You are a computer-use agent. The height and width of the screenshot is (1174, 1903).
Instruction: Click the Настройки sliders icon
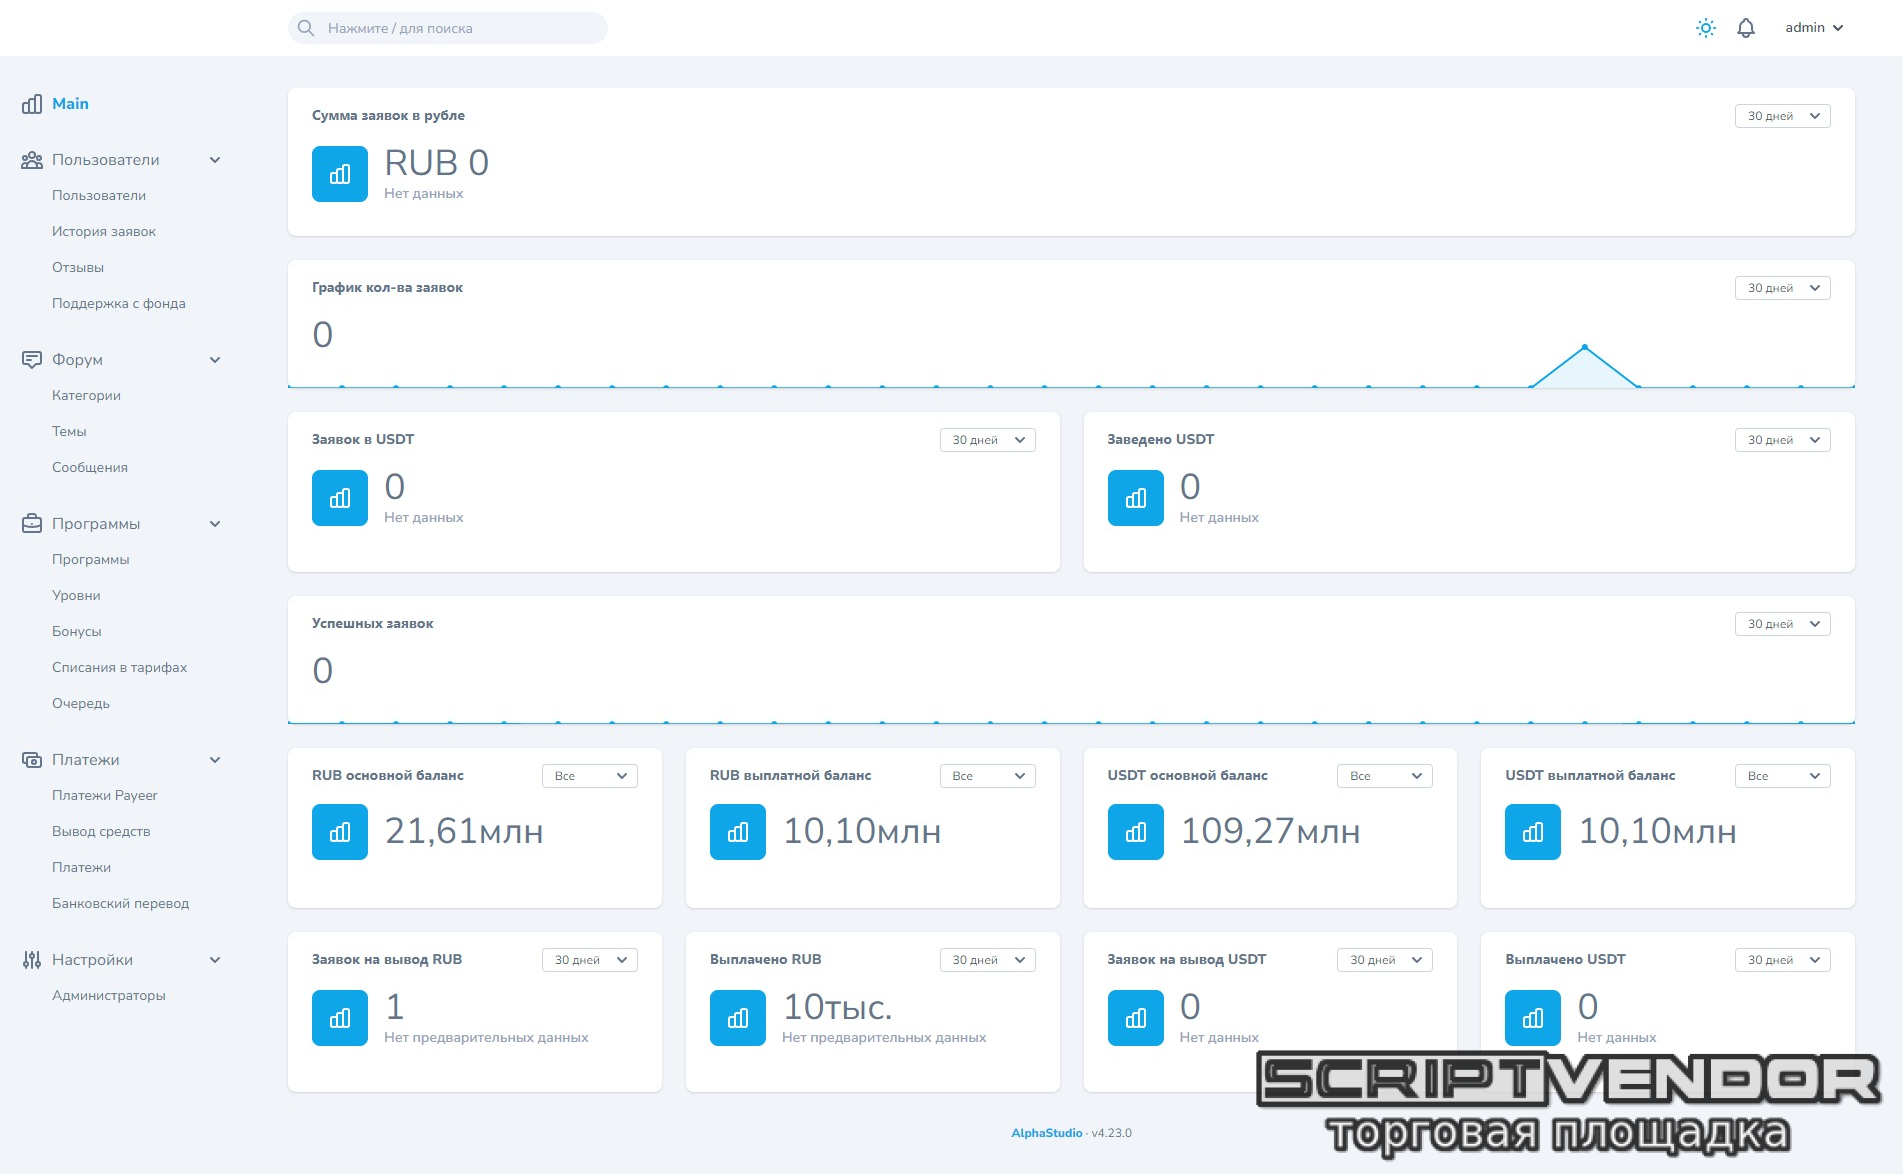click(x=32, y=960)
